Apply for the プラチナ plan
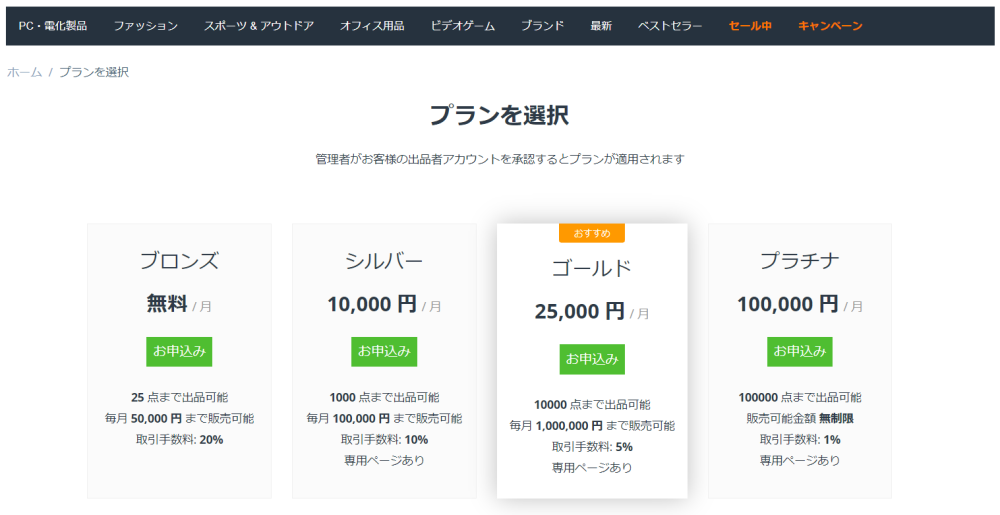The image size is (1000, 515). [x=799, y=351]
